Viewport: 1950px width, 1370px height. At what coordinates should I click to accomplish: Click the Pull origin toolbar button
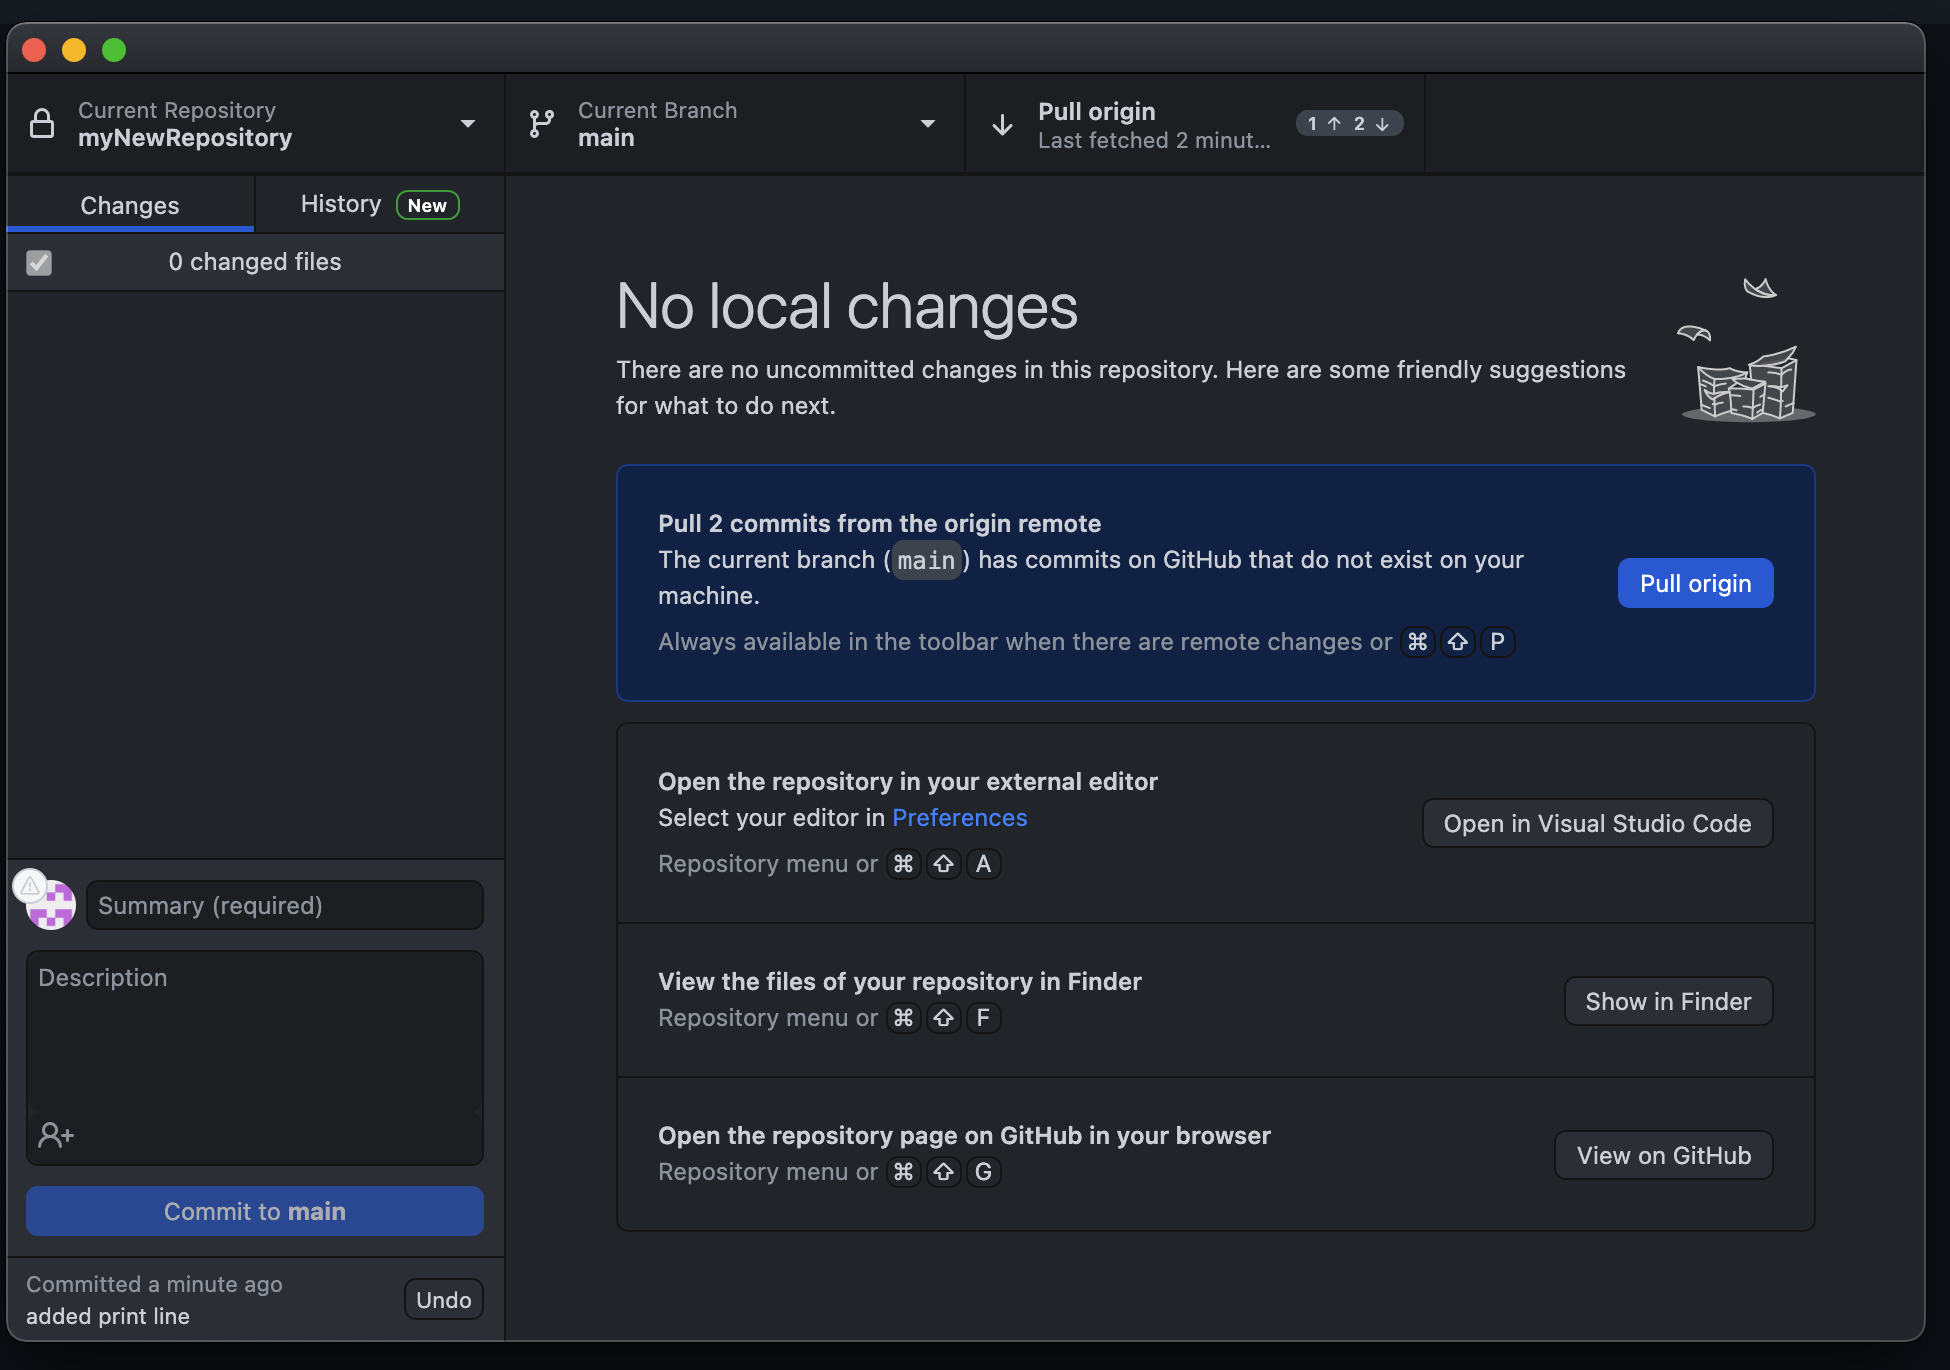1195,124
